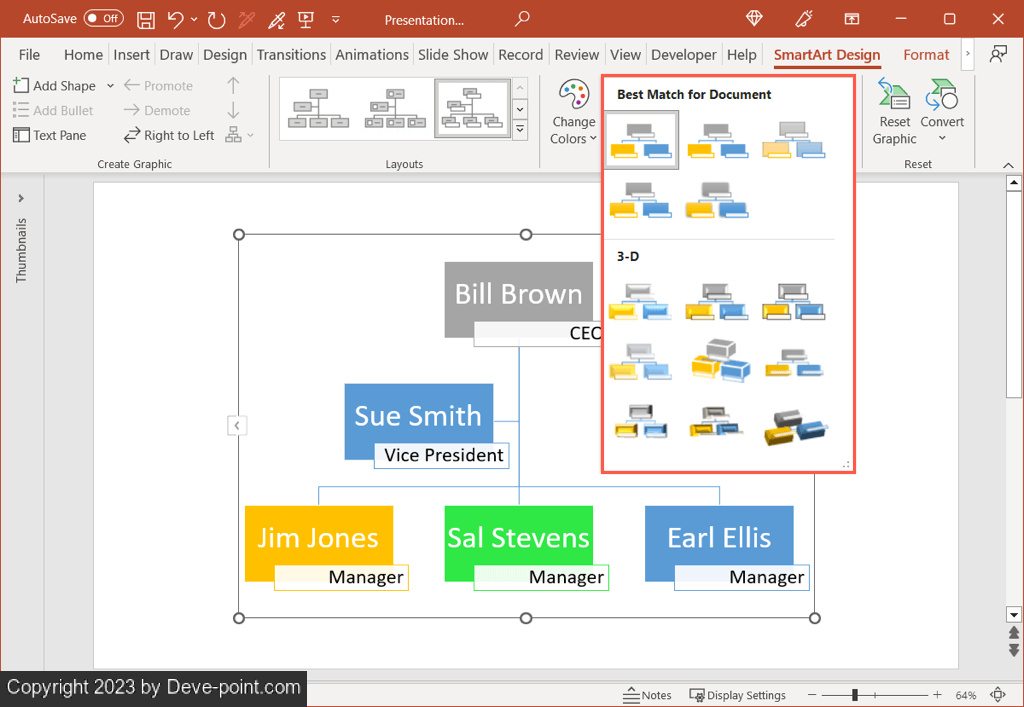Switch to the Transitions tab
Screen dimensions: 1024x707
[291, 55]
